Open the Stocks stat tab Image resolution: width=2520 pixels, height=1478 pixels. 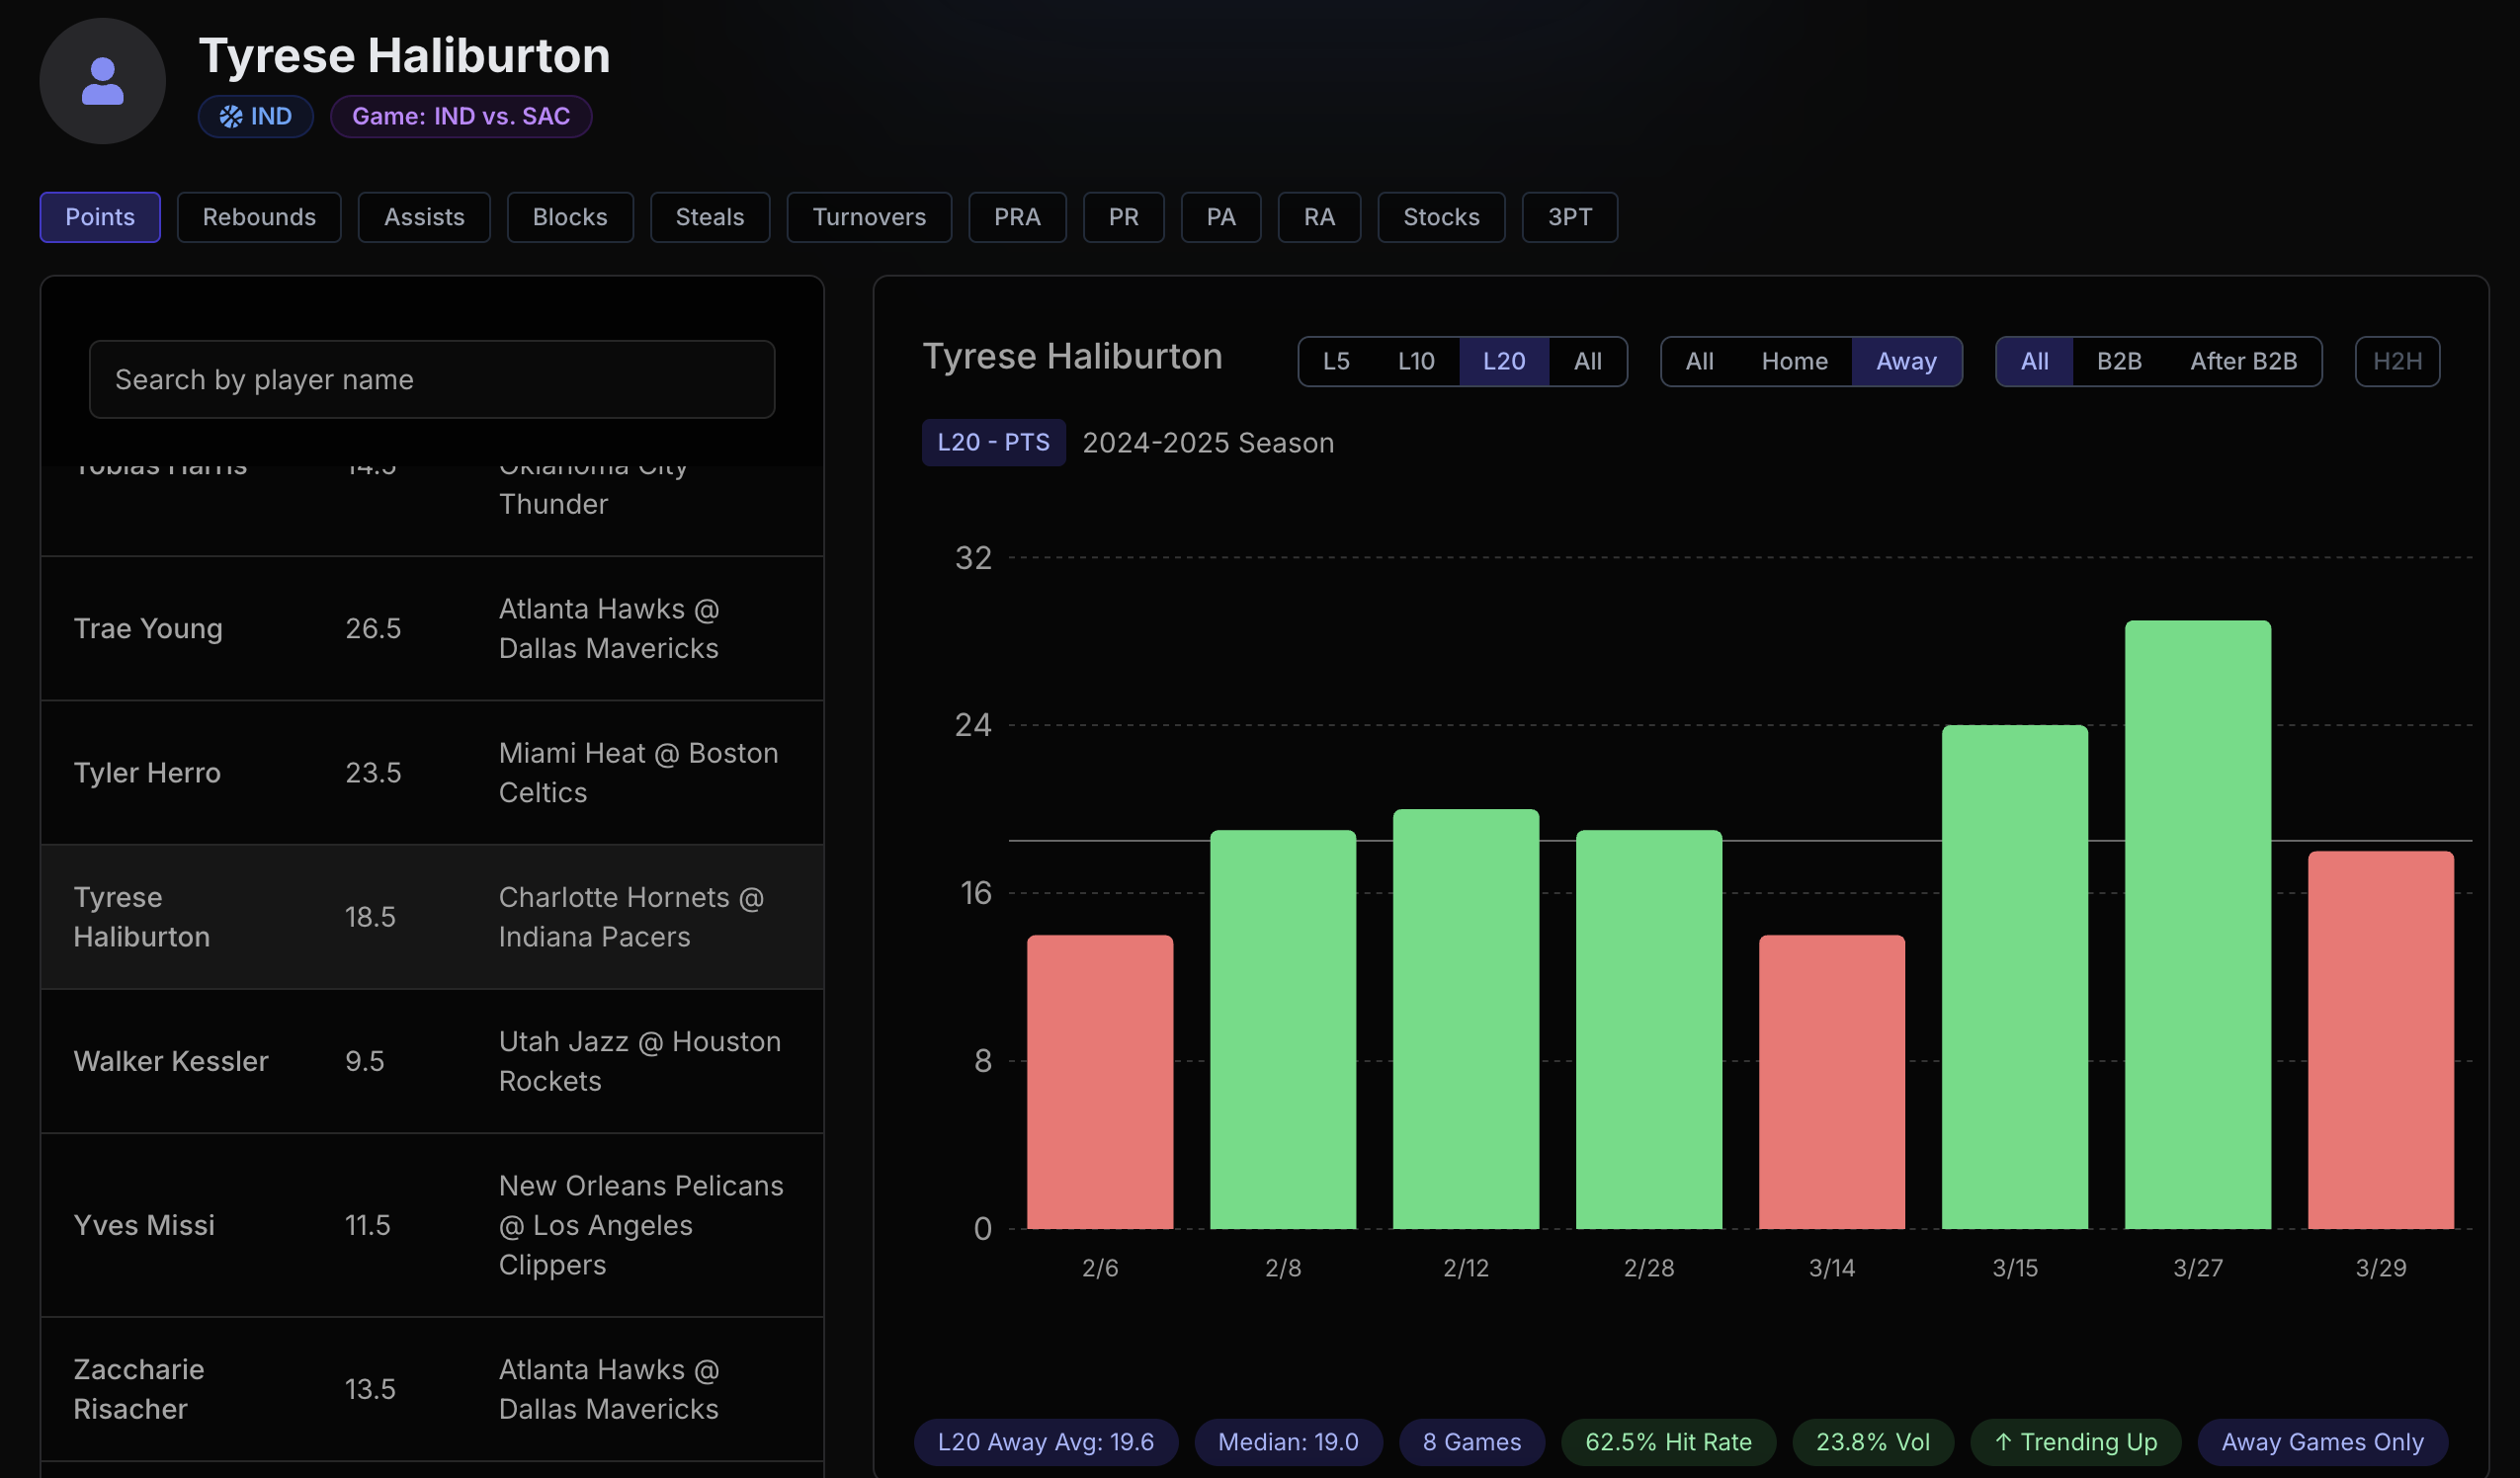coord(1441,217)
